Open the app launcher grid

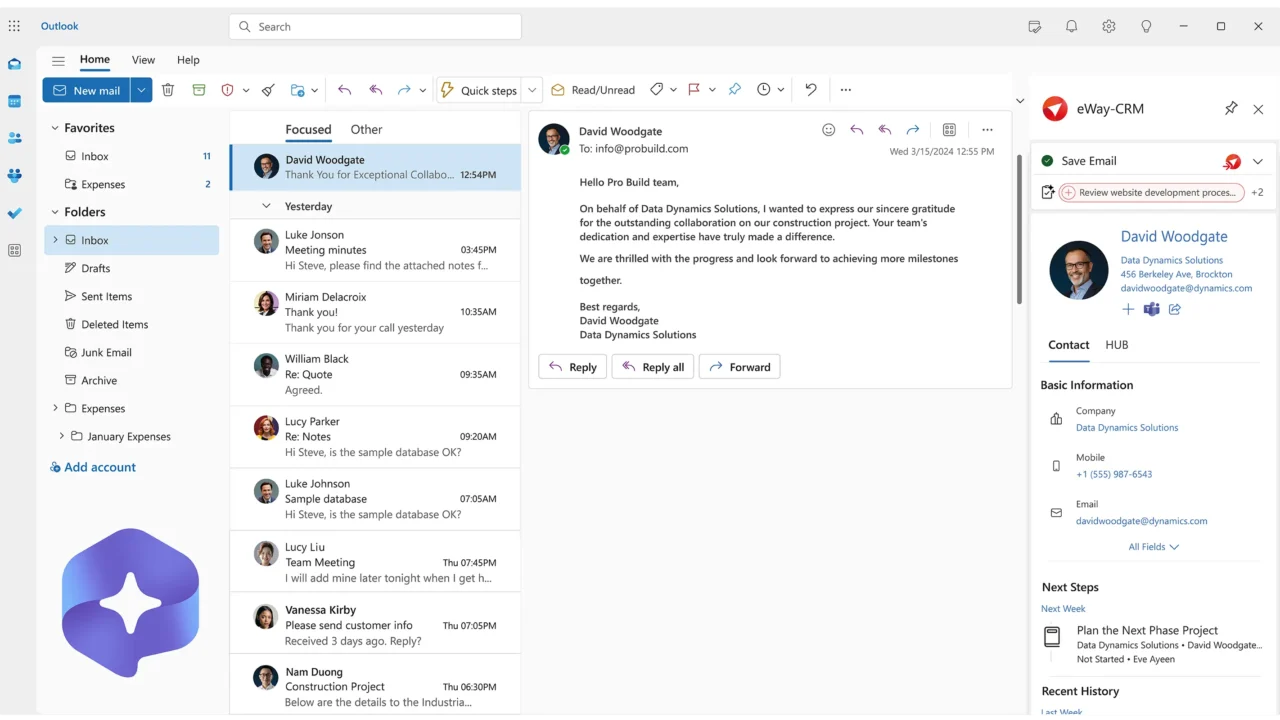14,26
